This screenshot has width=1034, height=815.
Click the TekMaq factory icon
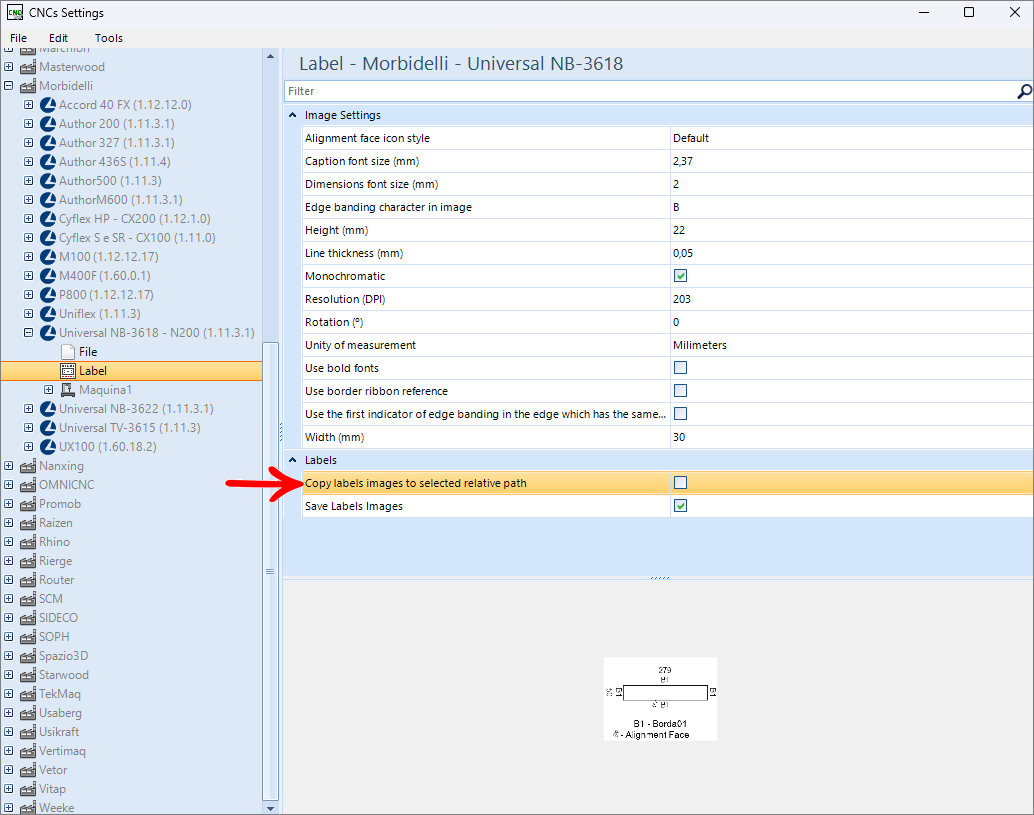[x=28, y=694]
